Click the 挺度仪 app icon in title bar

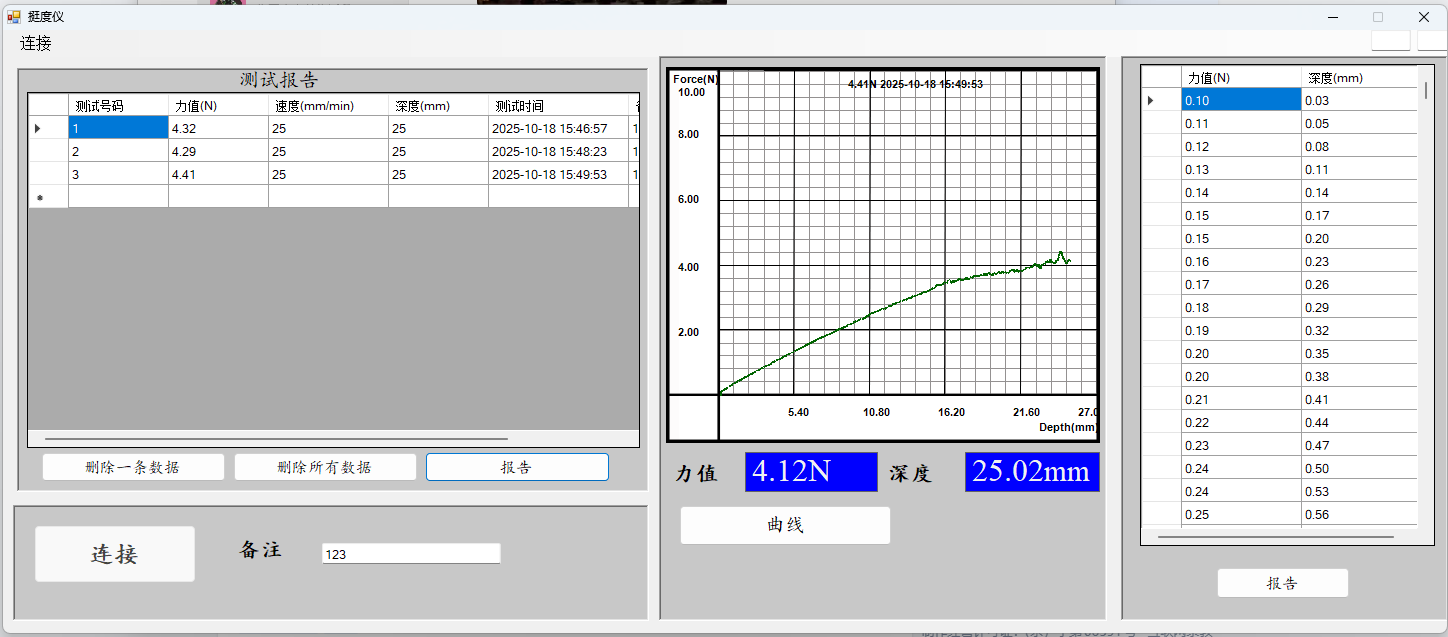(x=14, y=16)
